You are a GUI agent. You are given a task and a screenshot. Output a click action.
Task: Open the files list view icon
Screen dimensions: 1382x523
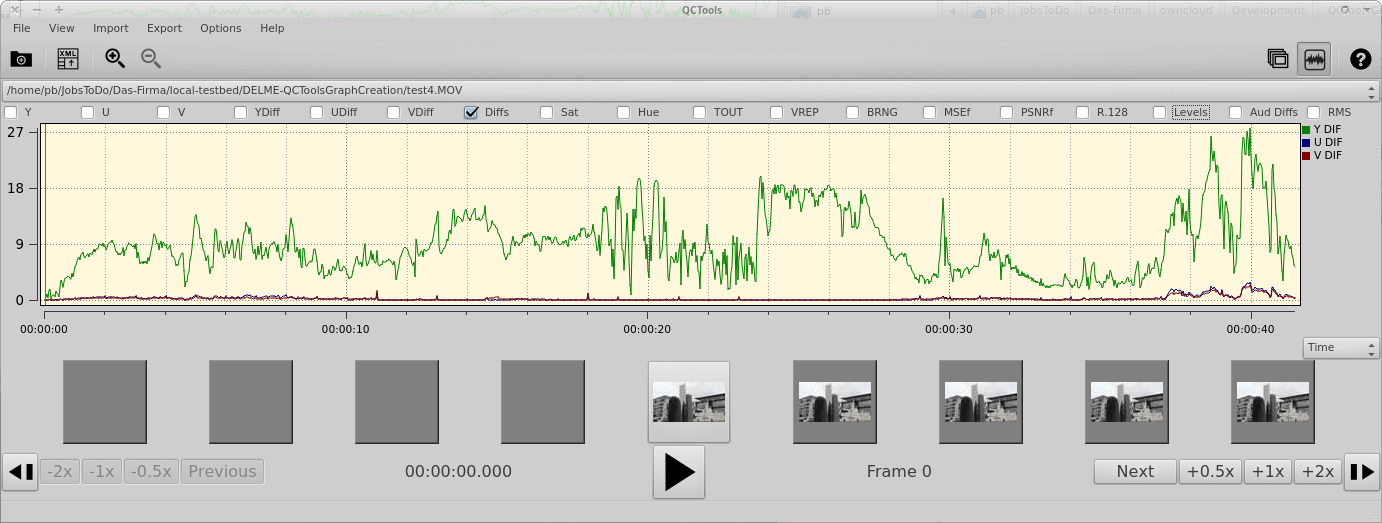tap(1277, 59)
